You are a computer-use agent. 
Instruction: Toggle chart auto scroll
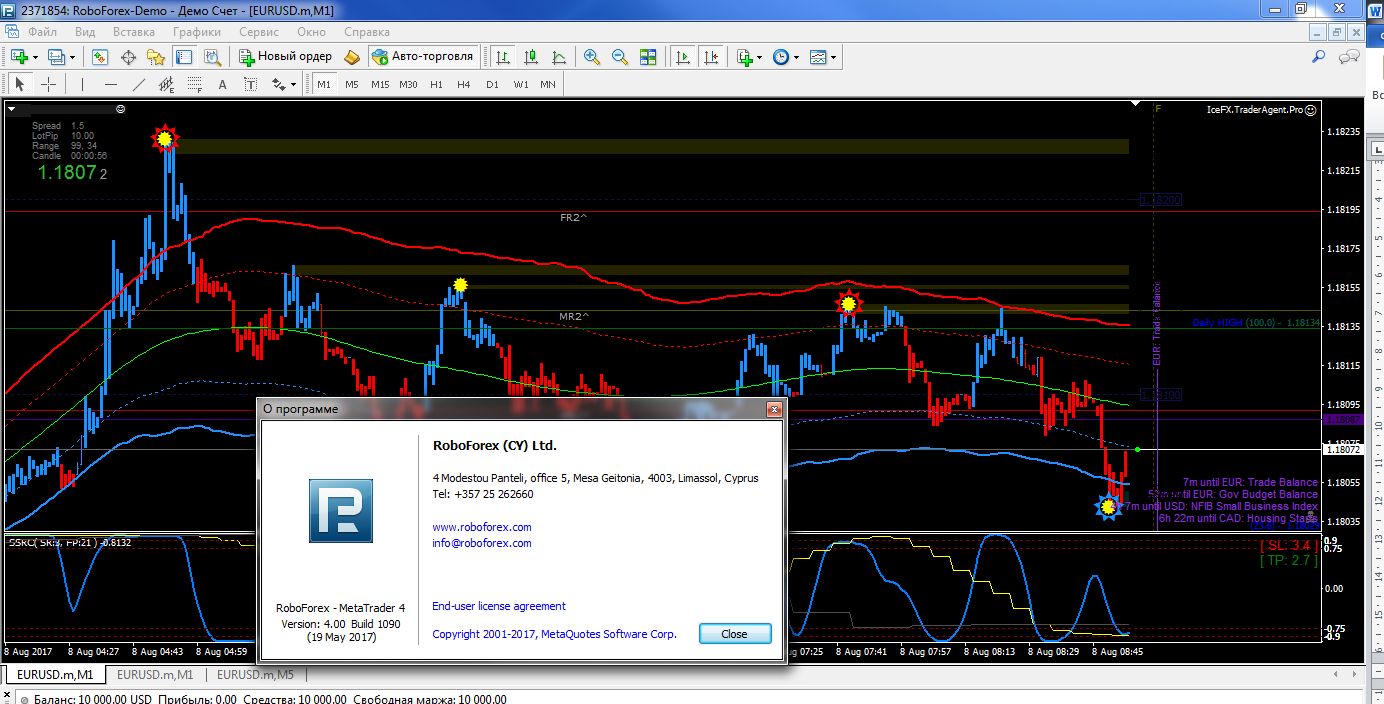683,57
